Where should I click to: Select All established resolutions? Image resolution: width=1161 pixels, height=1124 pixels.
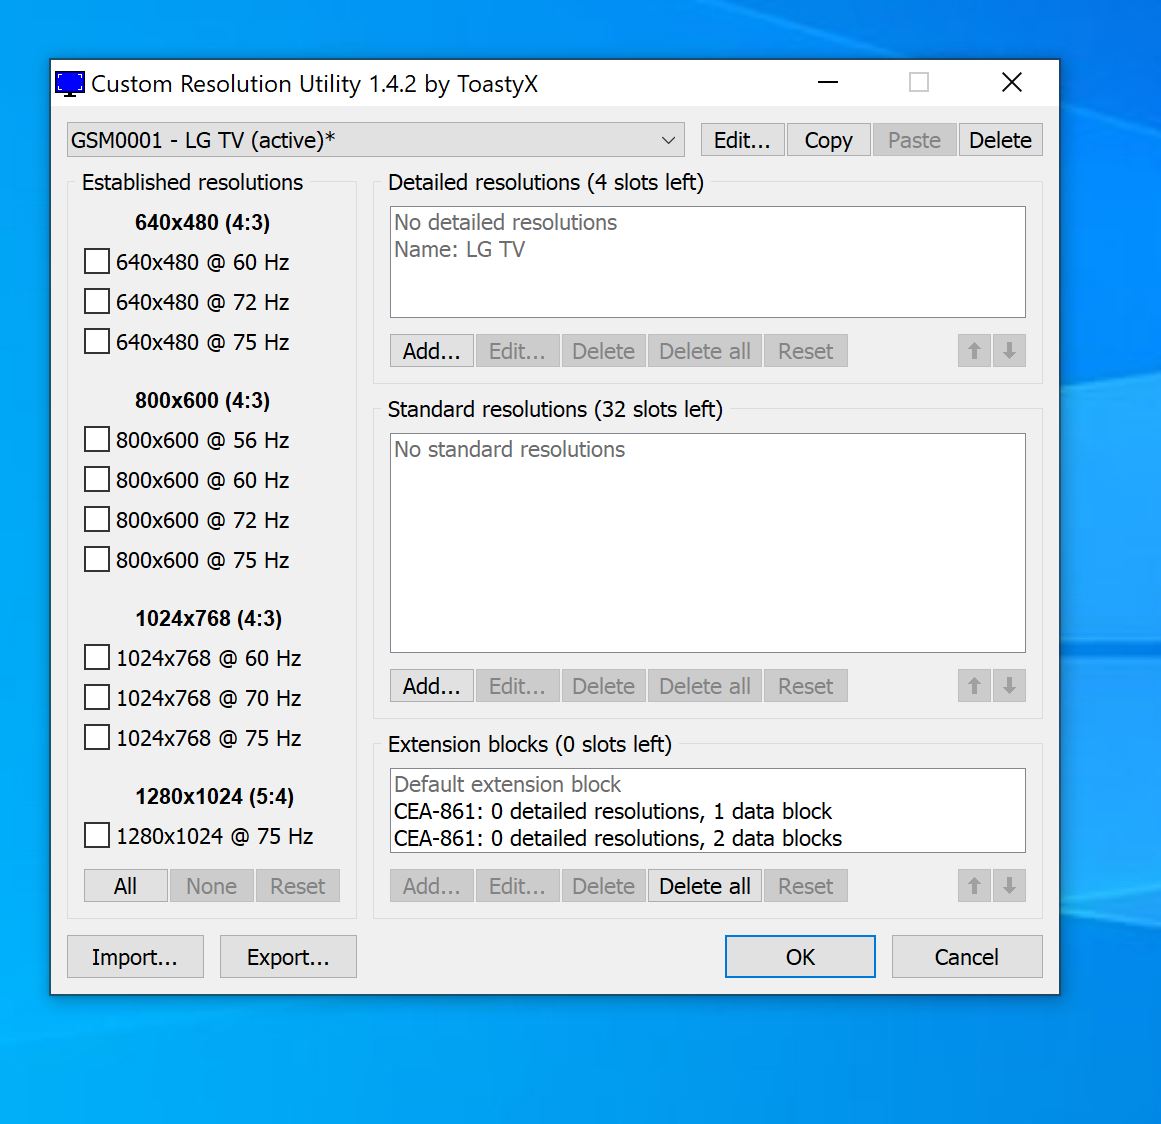(x=126, y=886)
